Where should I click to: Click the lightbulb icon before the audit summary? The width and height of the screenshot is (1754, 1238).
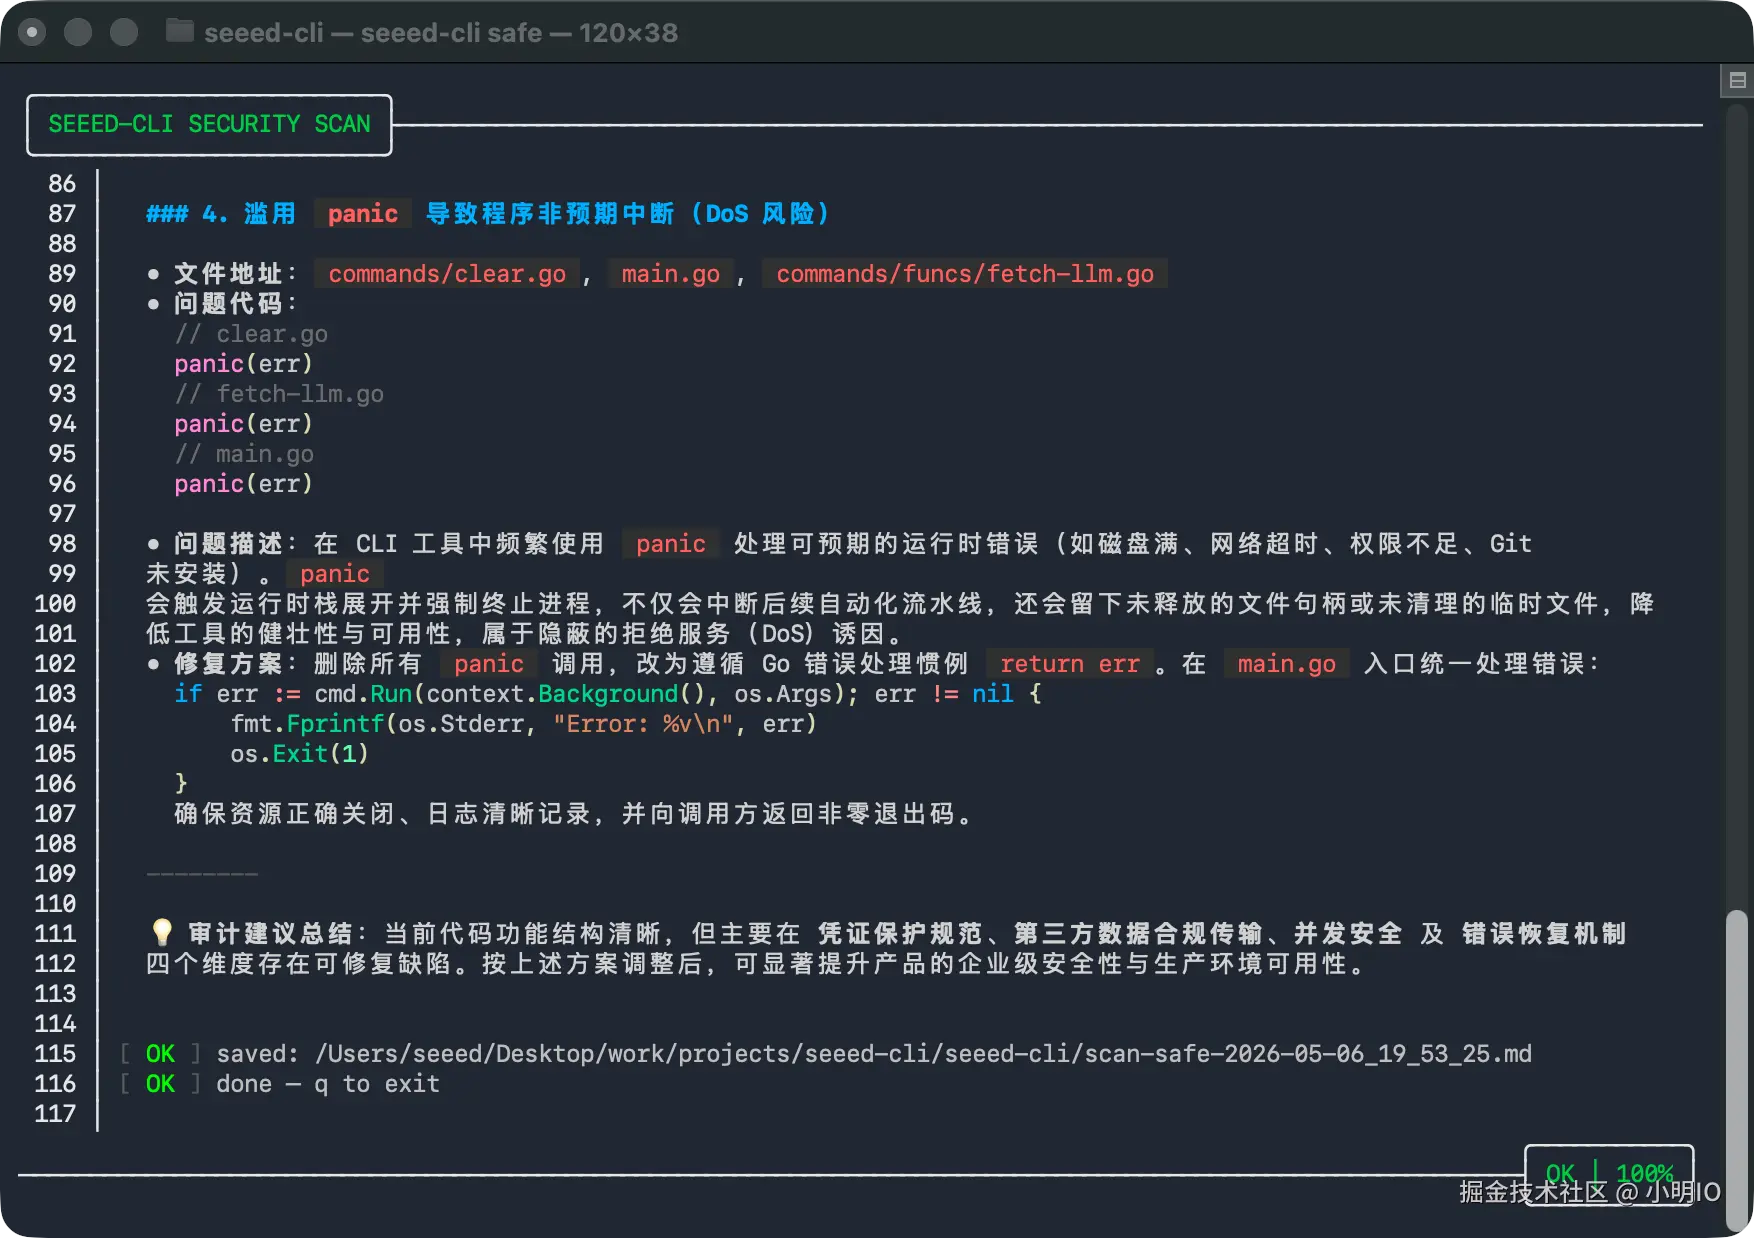tap(161, 933)
